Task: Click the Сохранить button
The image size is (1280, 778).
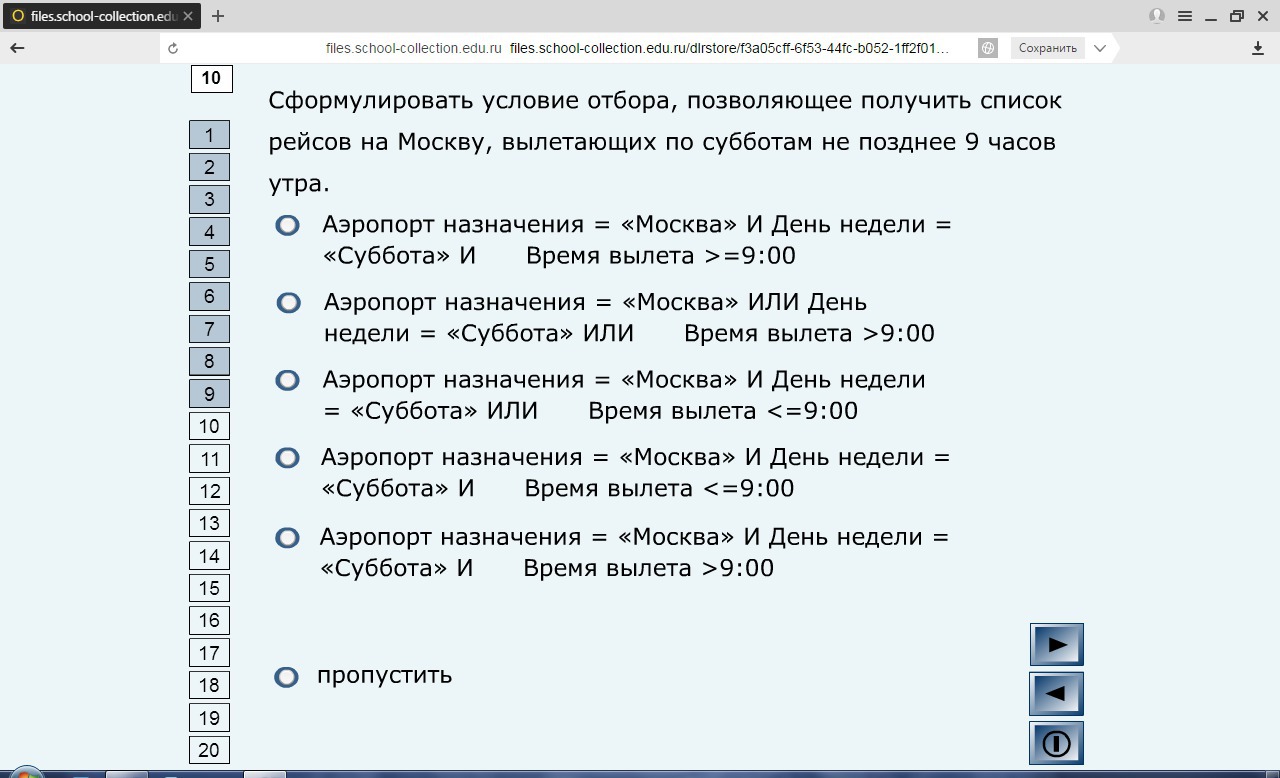Action: [1048, 48]
